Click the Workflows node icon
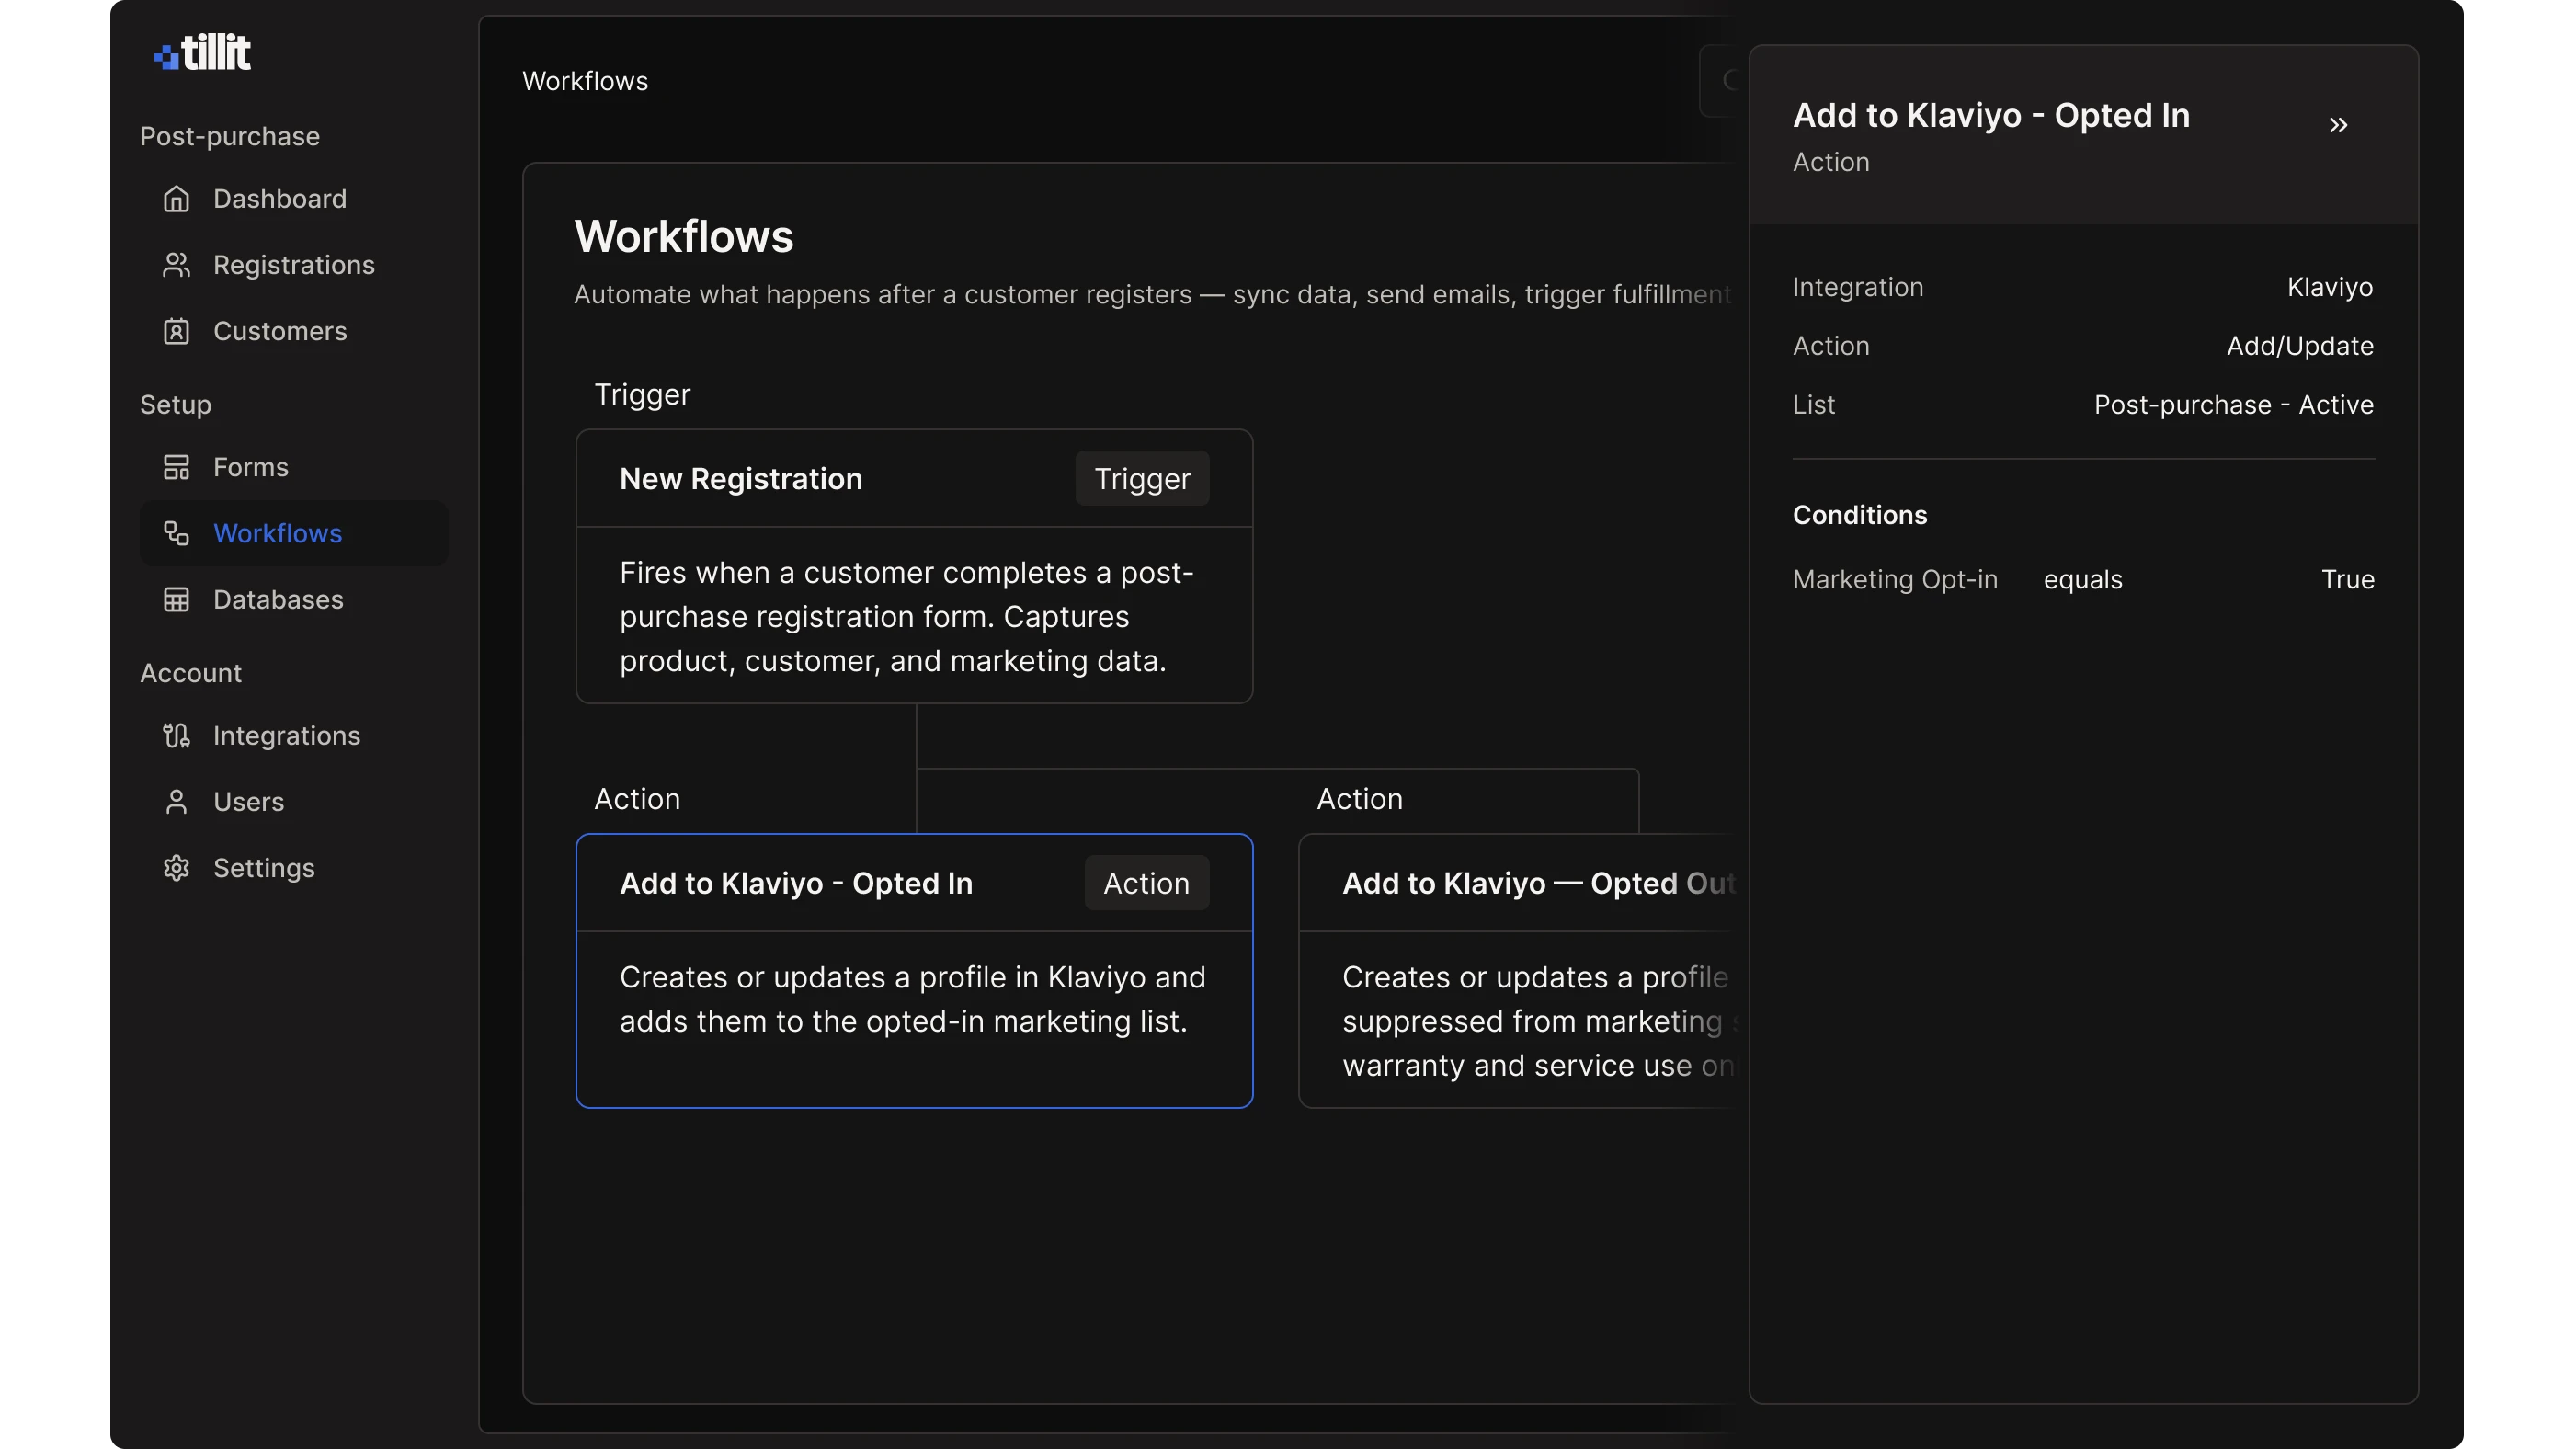2576x1449 pixels. click(x=176, y=533)
